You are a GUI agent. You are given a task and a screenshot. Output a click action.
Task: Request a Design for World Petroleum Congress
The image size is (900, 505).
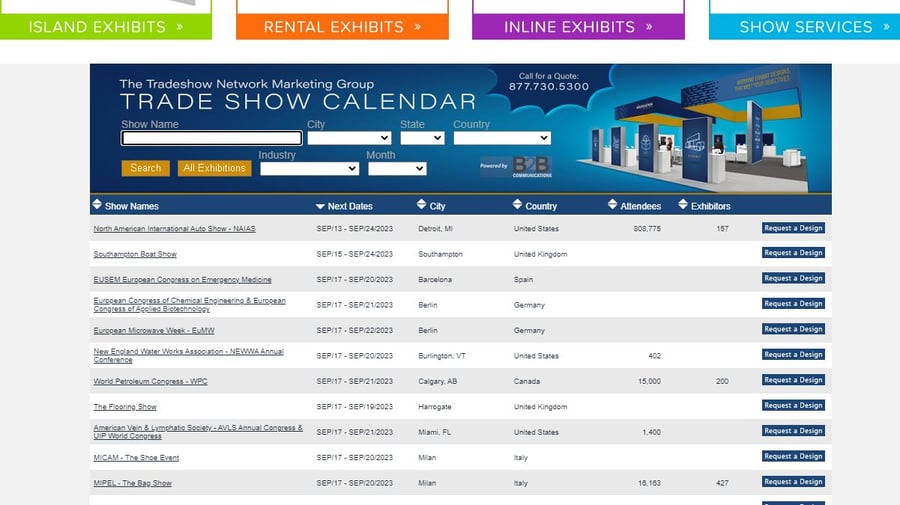pyautogui.click(x=793, y=380)
